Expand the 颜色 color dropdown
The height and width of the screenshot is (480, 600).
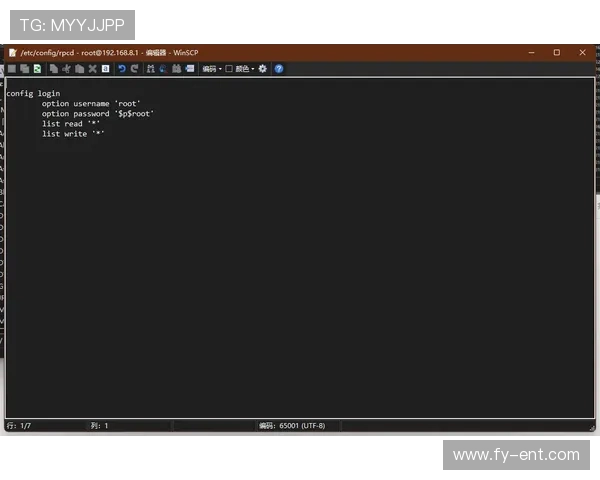click(245, 69)
